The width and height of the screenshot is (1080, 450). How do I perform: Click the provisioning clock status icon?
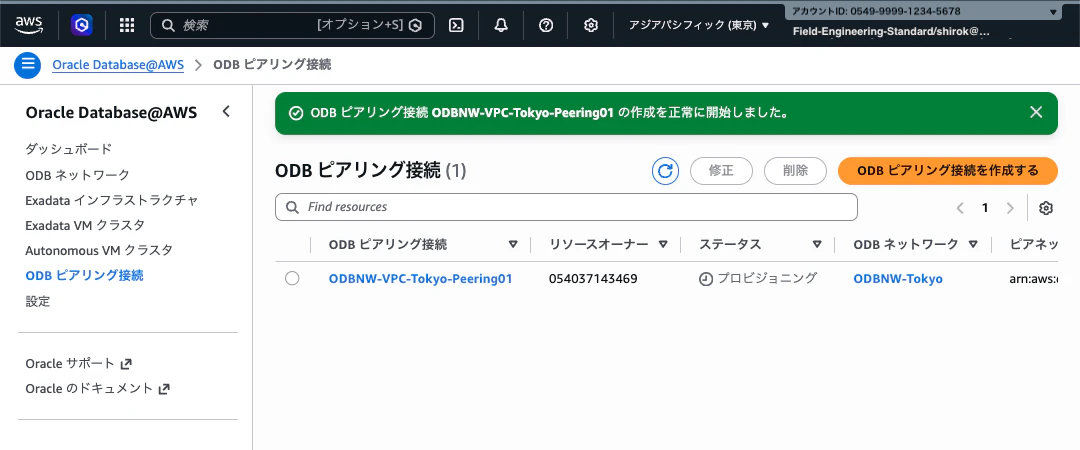[706, 279]
